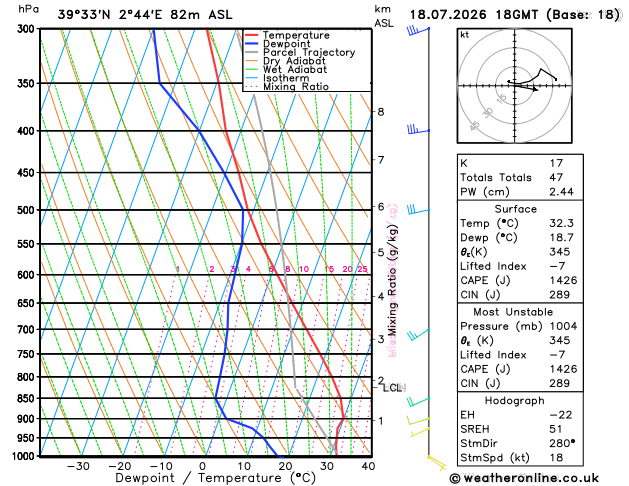Click the 'EH' value -22

click(x=560, y=415)
